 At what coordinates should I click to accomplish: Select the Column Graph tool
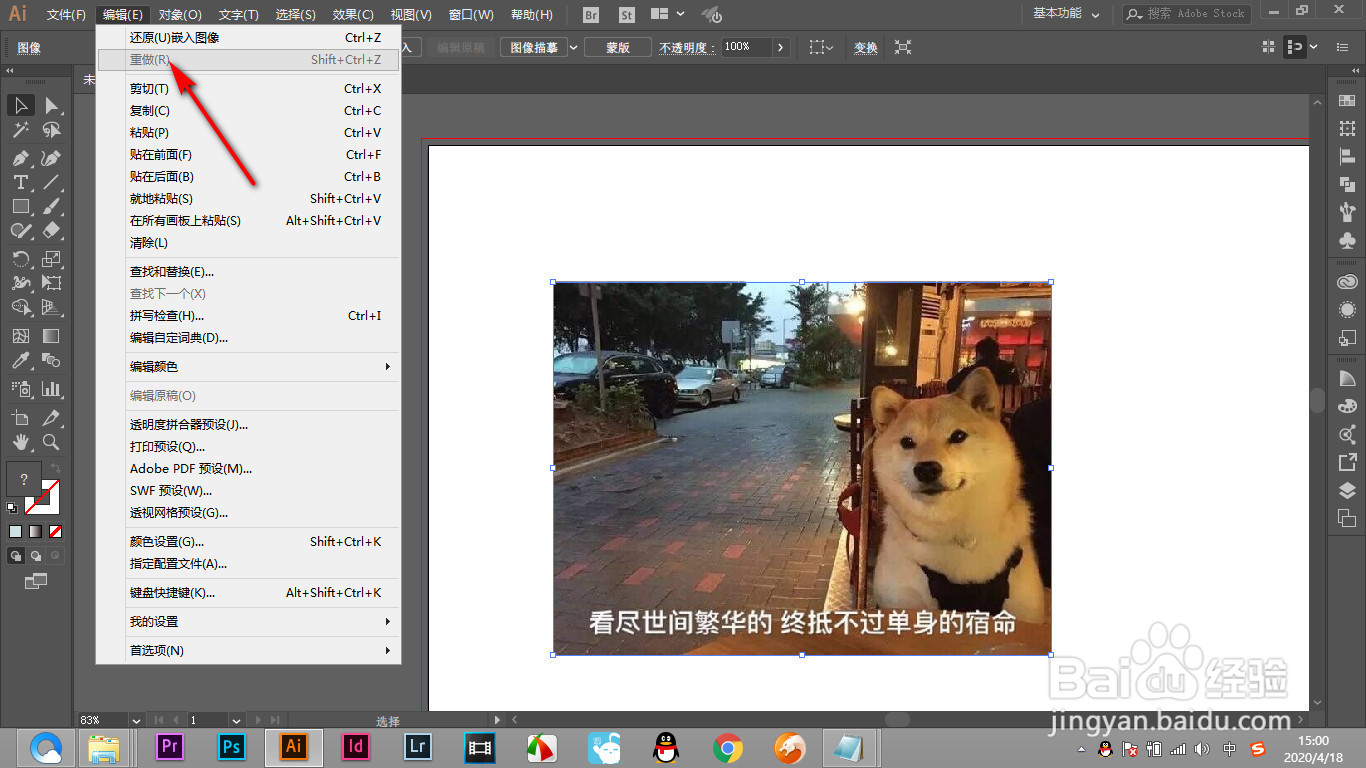51,388
